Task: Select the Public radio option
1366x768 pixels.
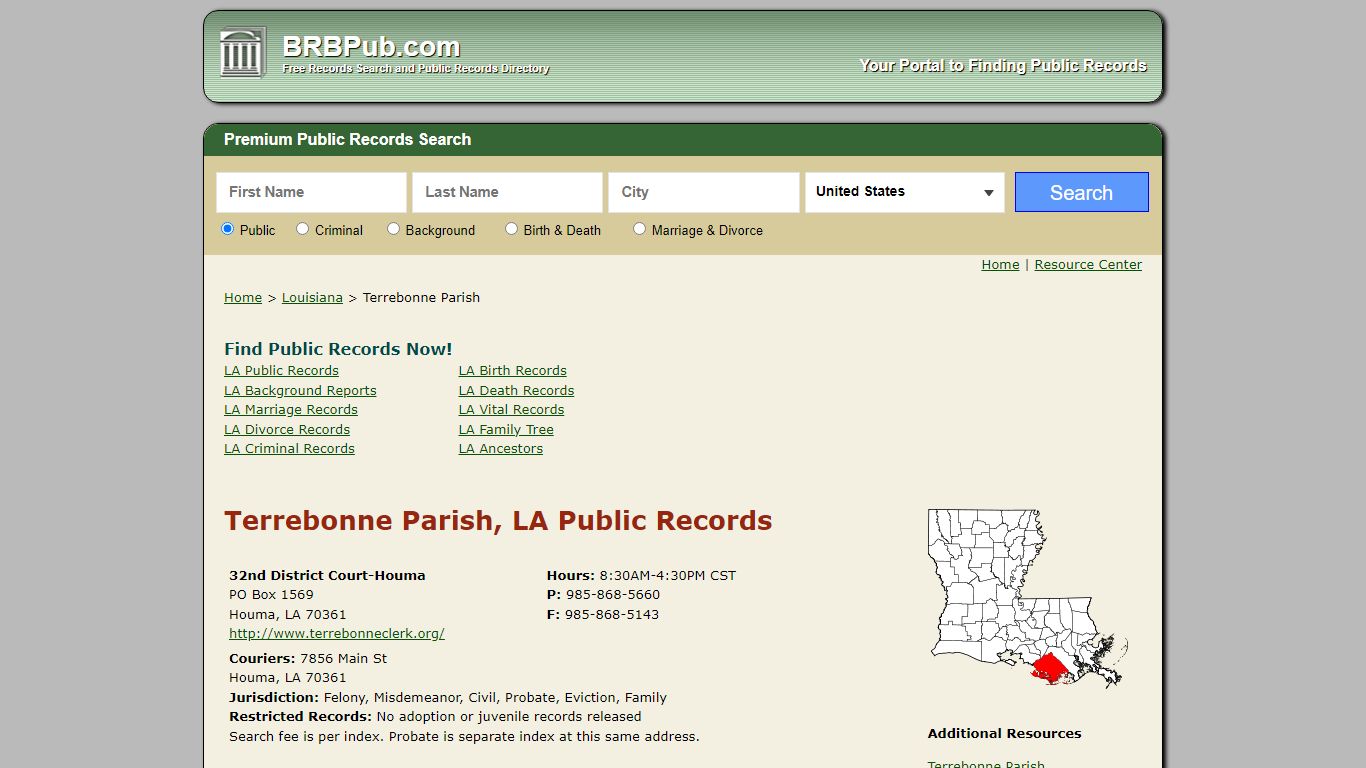Action: pos(227,229)
